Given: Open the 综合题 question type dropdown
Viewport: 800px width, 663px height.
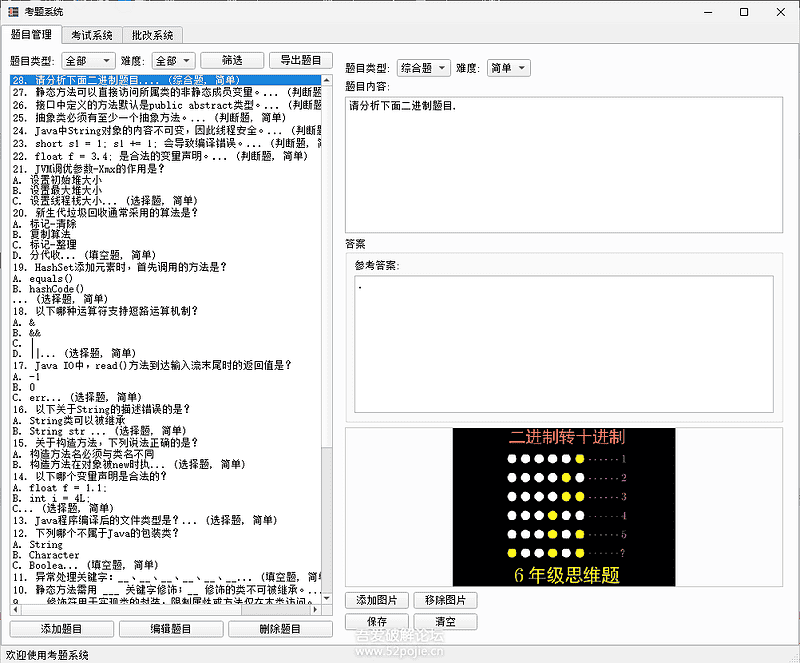Looking at the screenshot, I should 423,68.
